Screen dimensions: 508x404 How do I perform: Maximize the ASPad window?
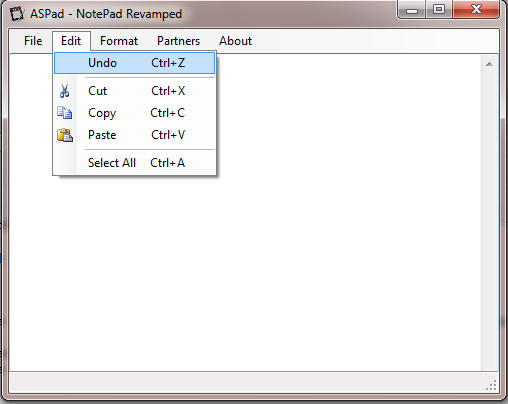pos(439,9)
